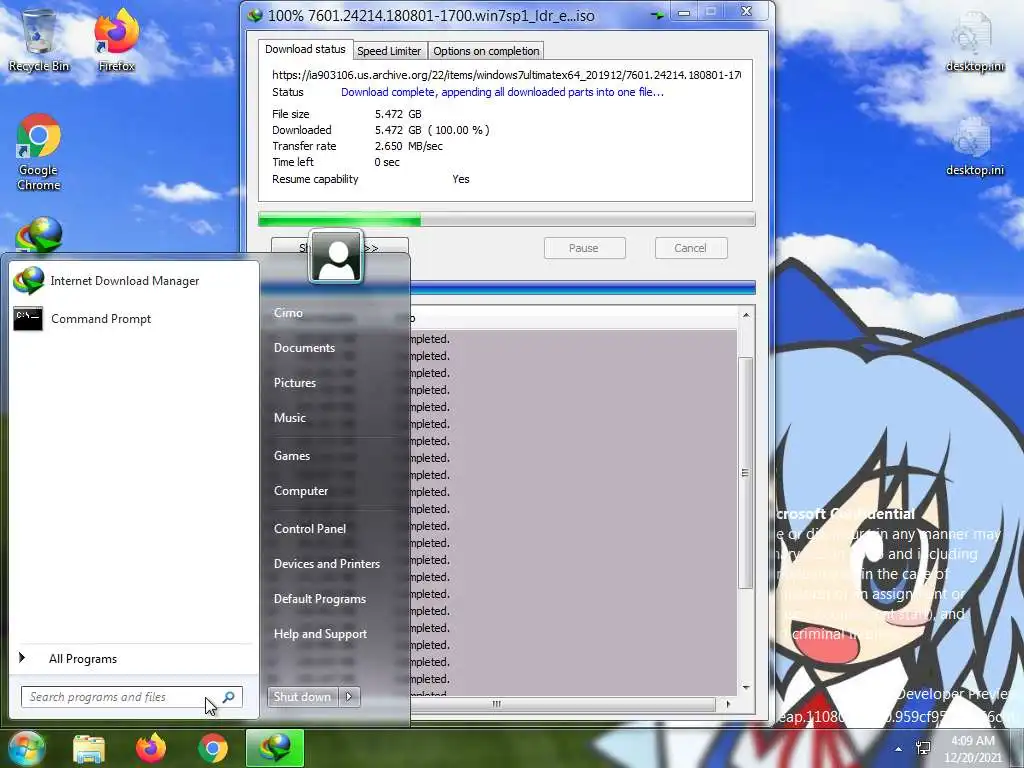This screenshot has height=768, width=1024.
Task: Click horizontal scrollbar thumb in connections list
Action: tap(562, 704)
